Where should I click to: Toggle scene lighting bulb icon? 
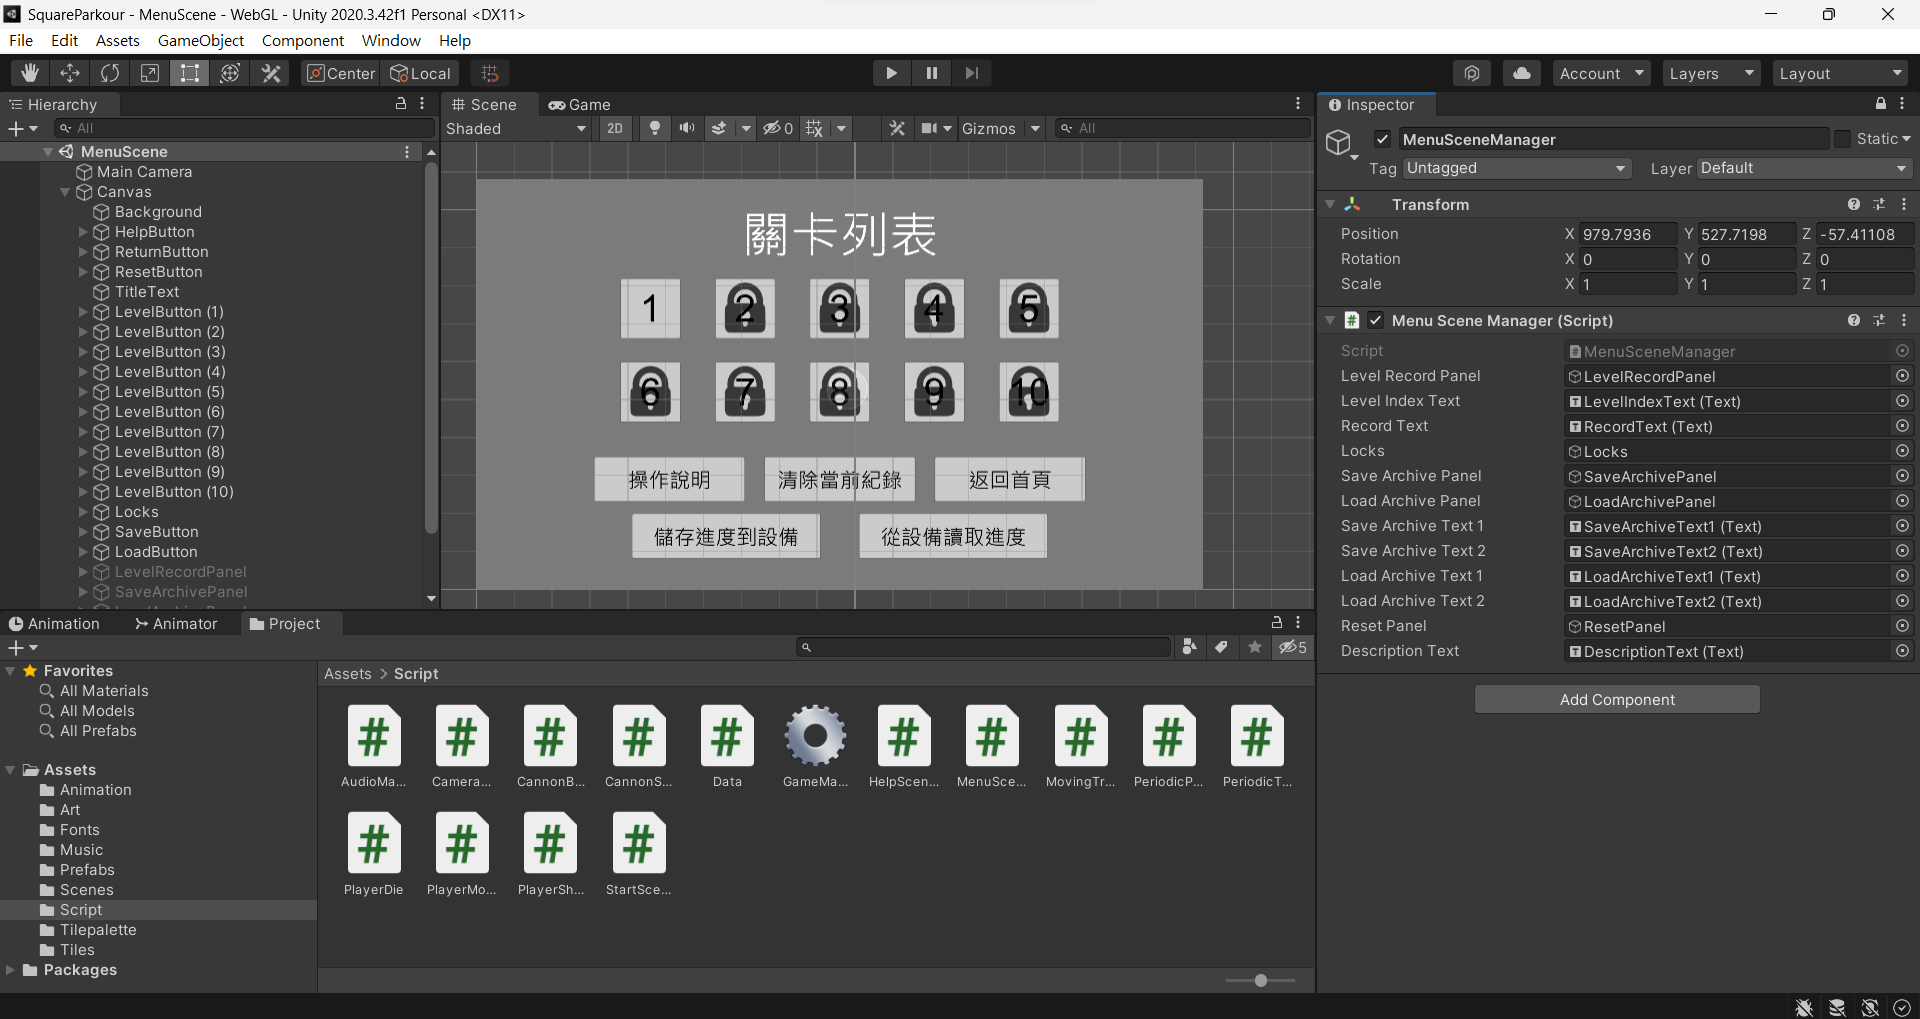click(x=654, y=128)
